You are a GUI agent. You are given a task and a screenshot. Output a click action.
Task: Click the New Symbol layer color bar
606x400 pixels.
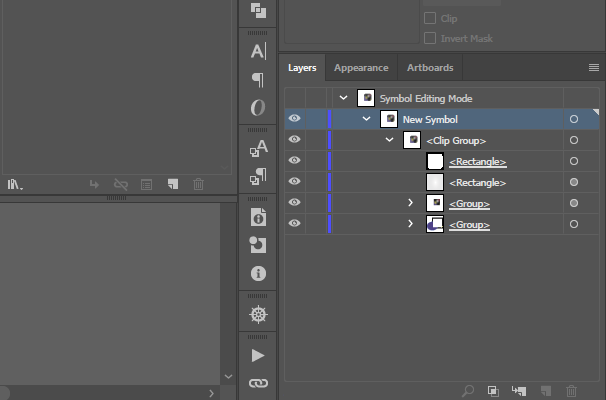329,119
